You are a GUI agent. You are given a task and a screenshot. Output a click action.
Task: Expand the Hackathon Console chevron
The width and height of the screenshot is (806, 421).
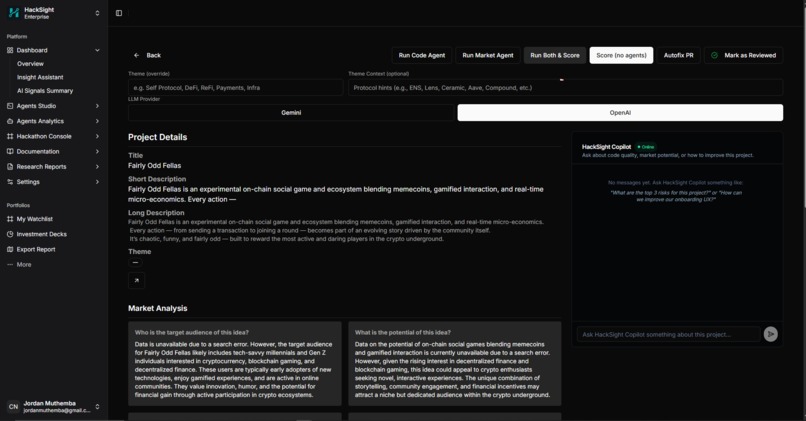tap(97, 136)
